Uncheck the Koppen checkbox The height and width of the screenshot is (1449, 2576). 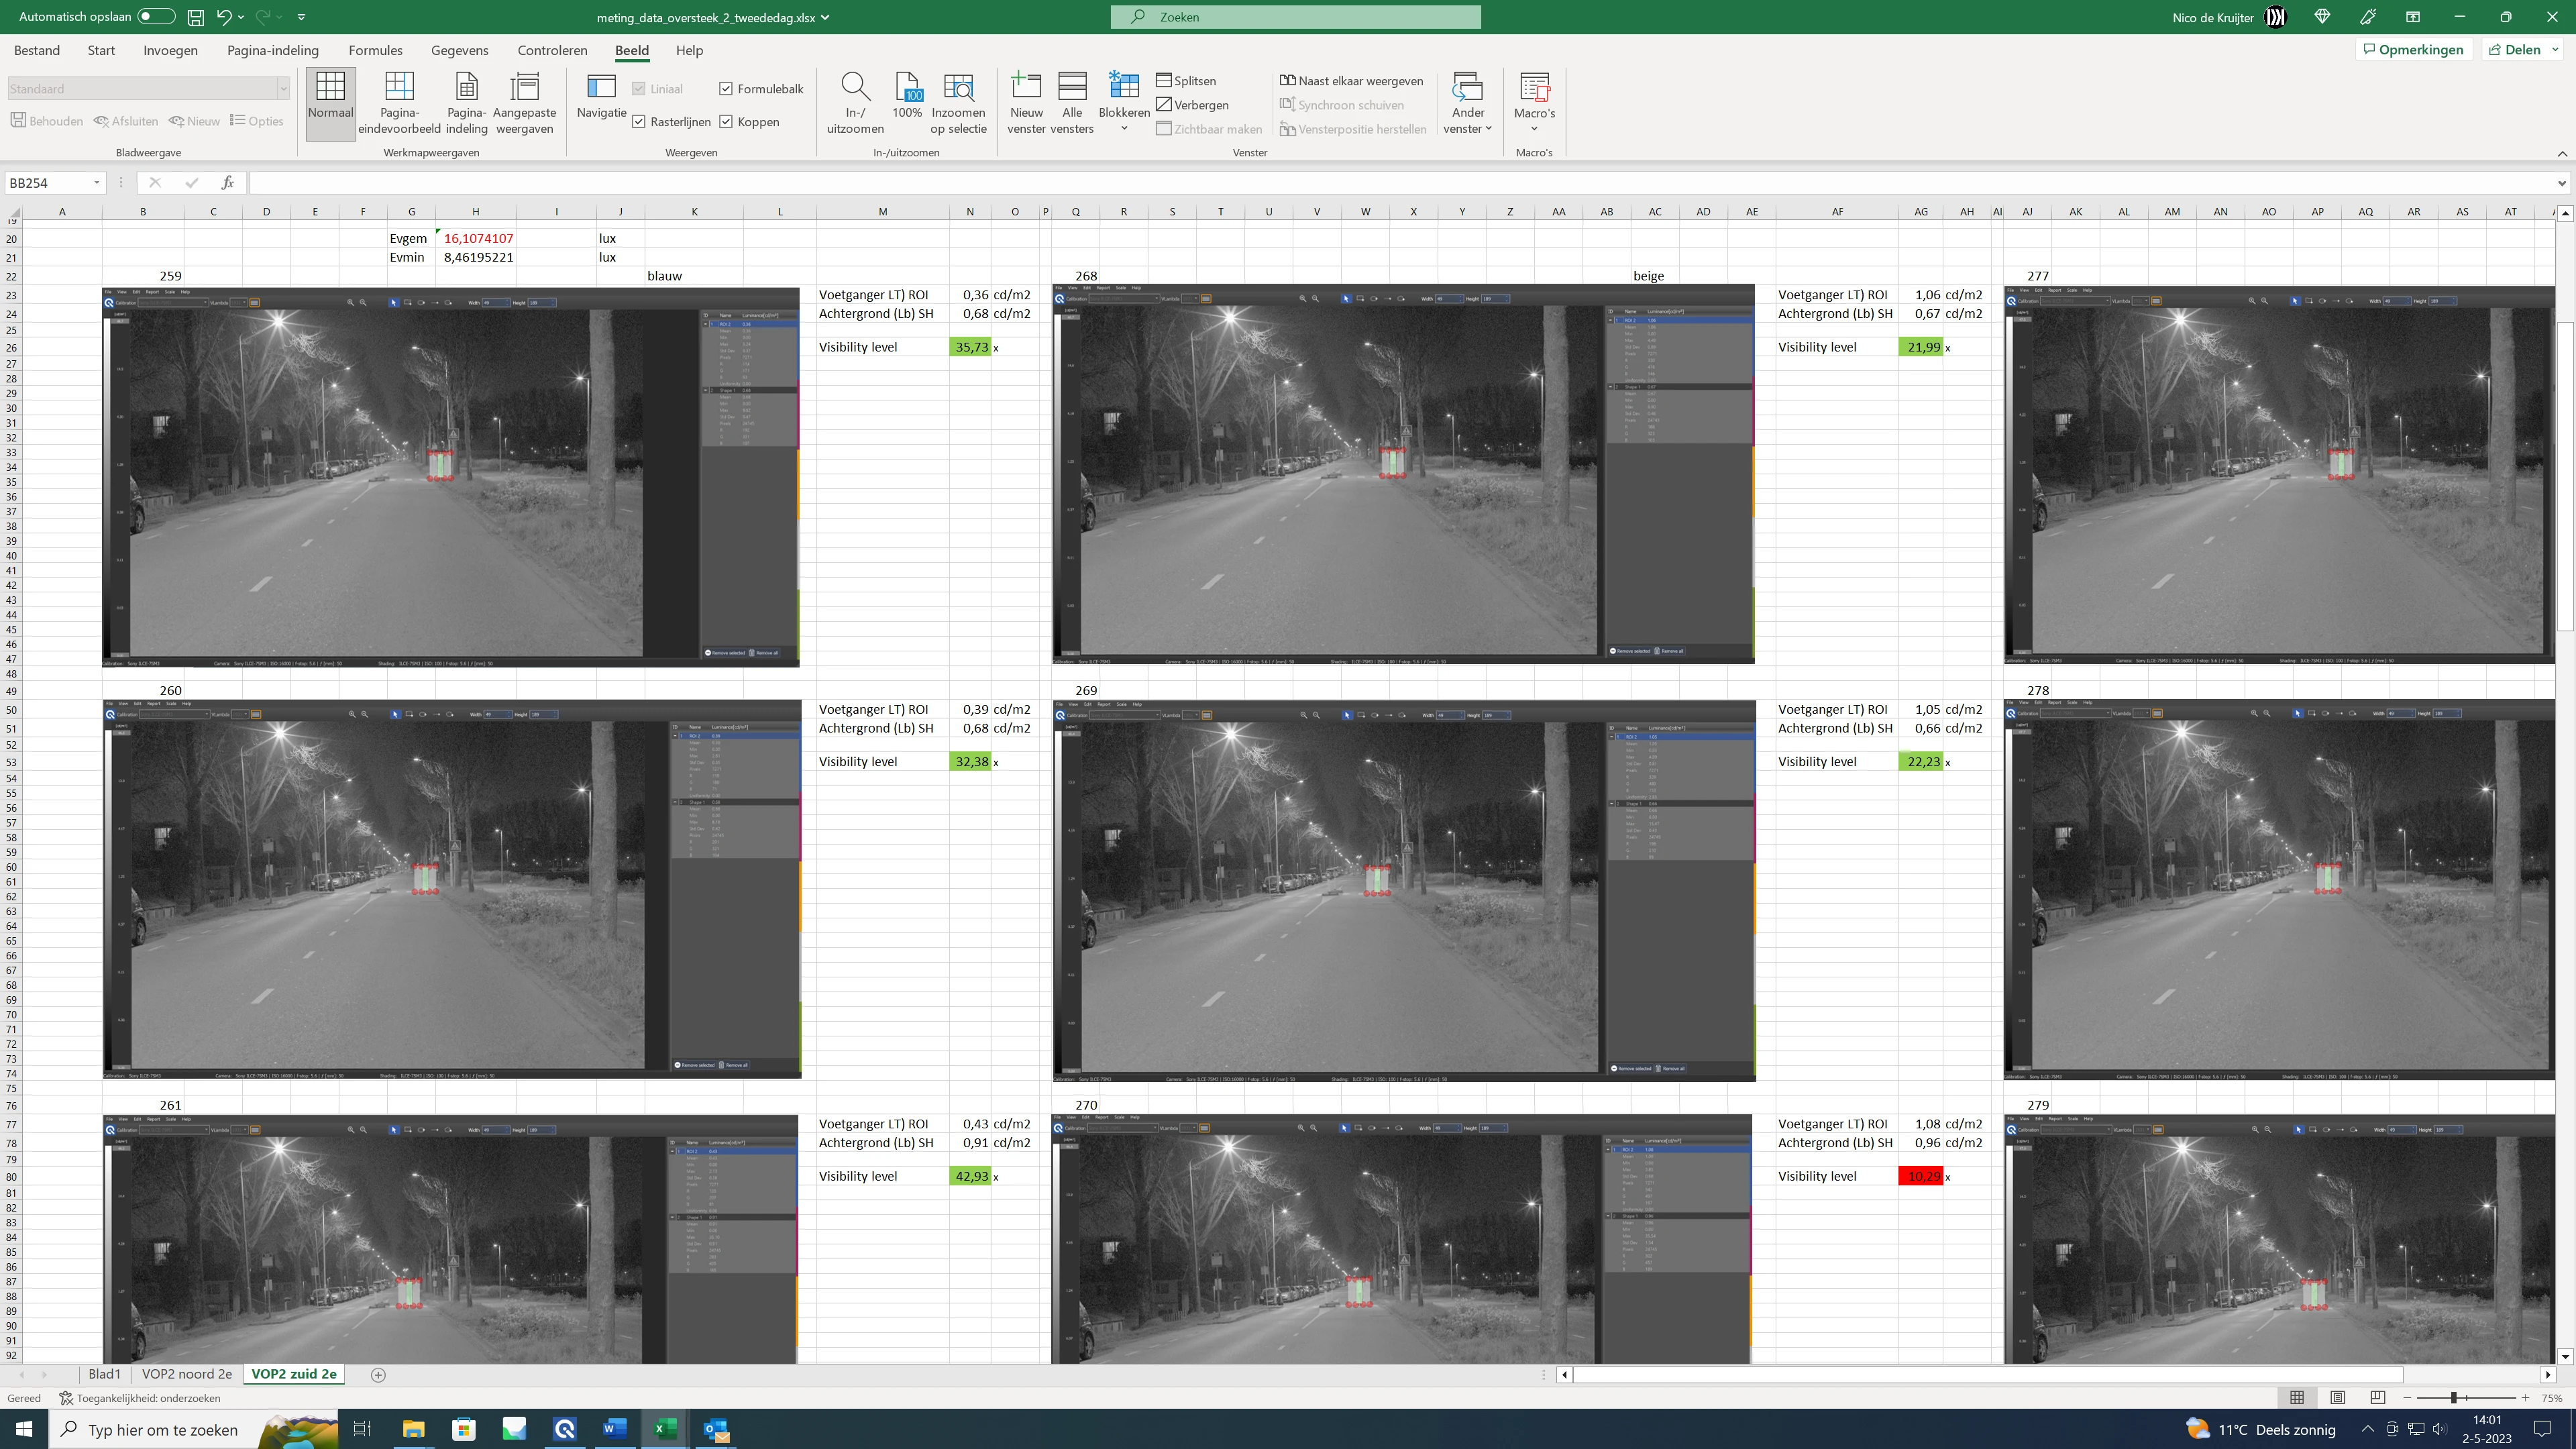[x=726, y=122]
